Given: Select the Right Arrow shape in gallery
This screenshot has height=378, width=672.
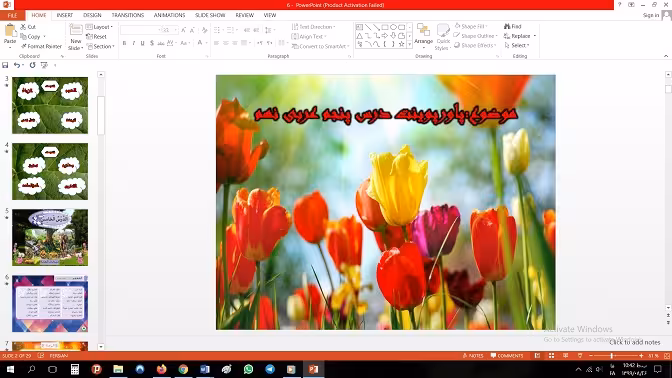Looking at the screenshot, I should tap(385, 36).
